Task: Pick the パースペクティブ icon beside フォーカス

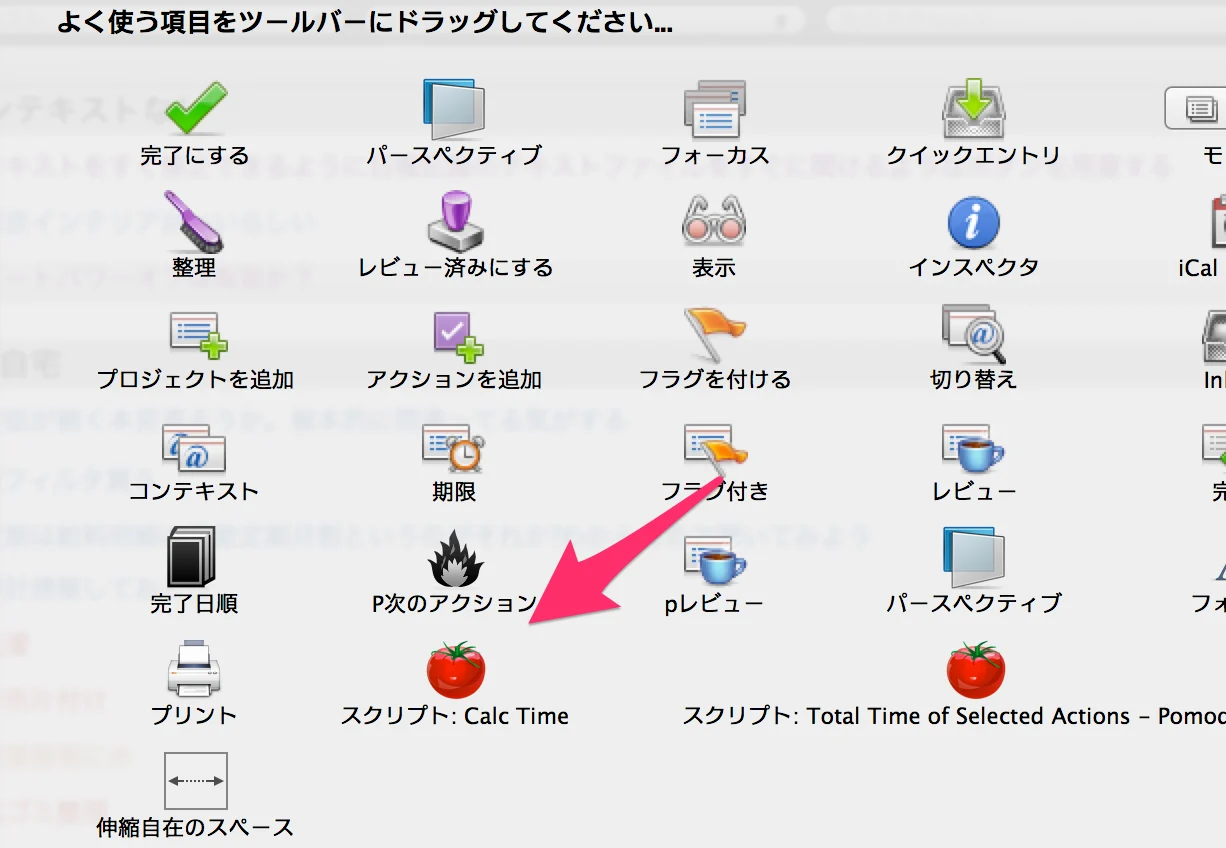Action: pyautogui.click(x=454, y=109)
